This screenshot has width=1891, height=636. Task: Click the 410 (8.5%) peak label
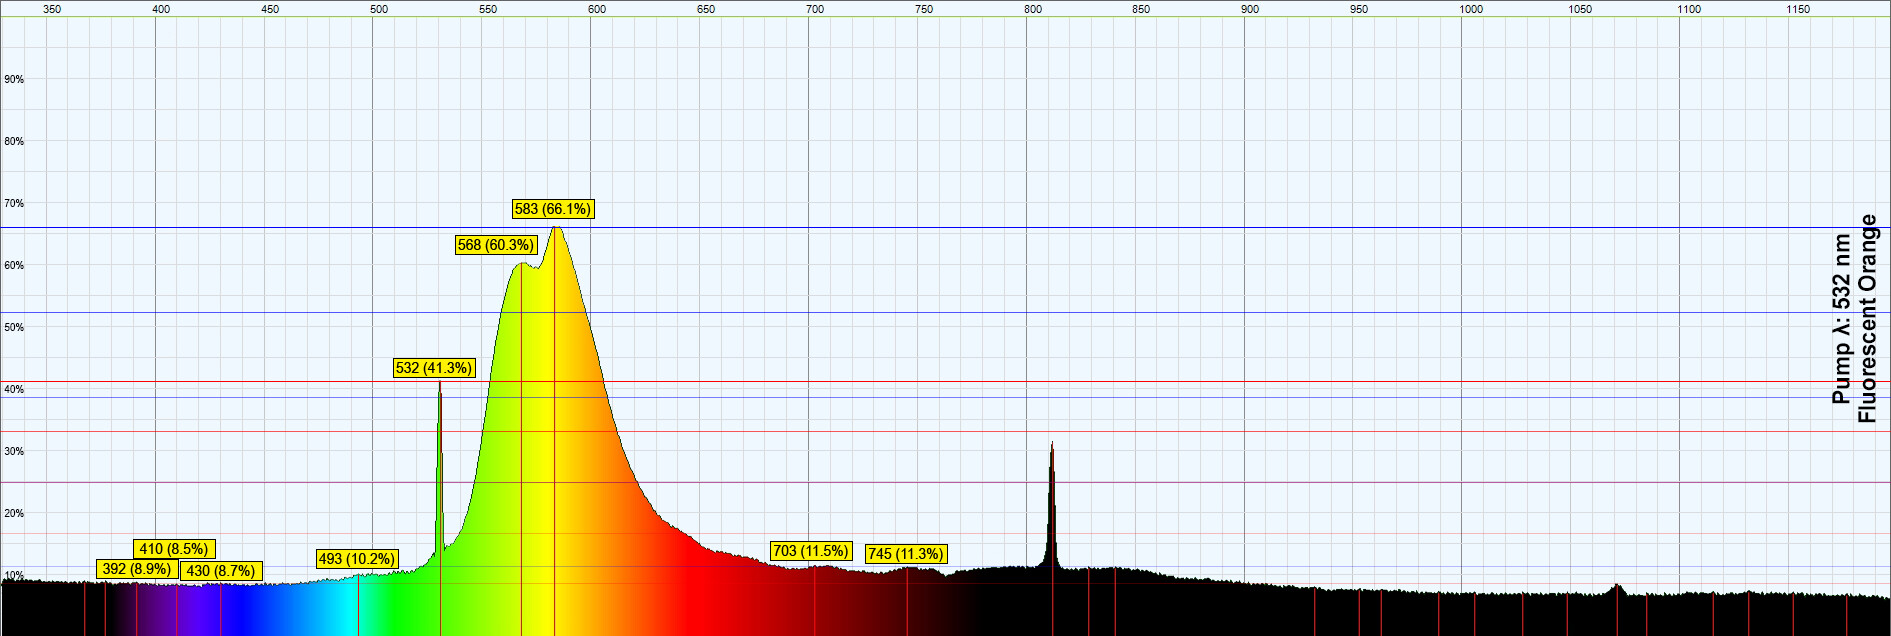174,549
